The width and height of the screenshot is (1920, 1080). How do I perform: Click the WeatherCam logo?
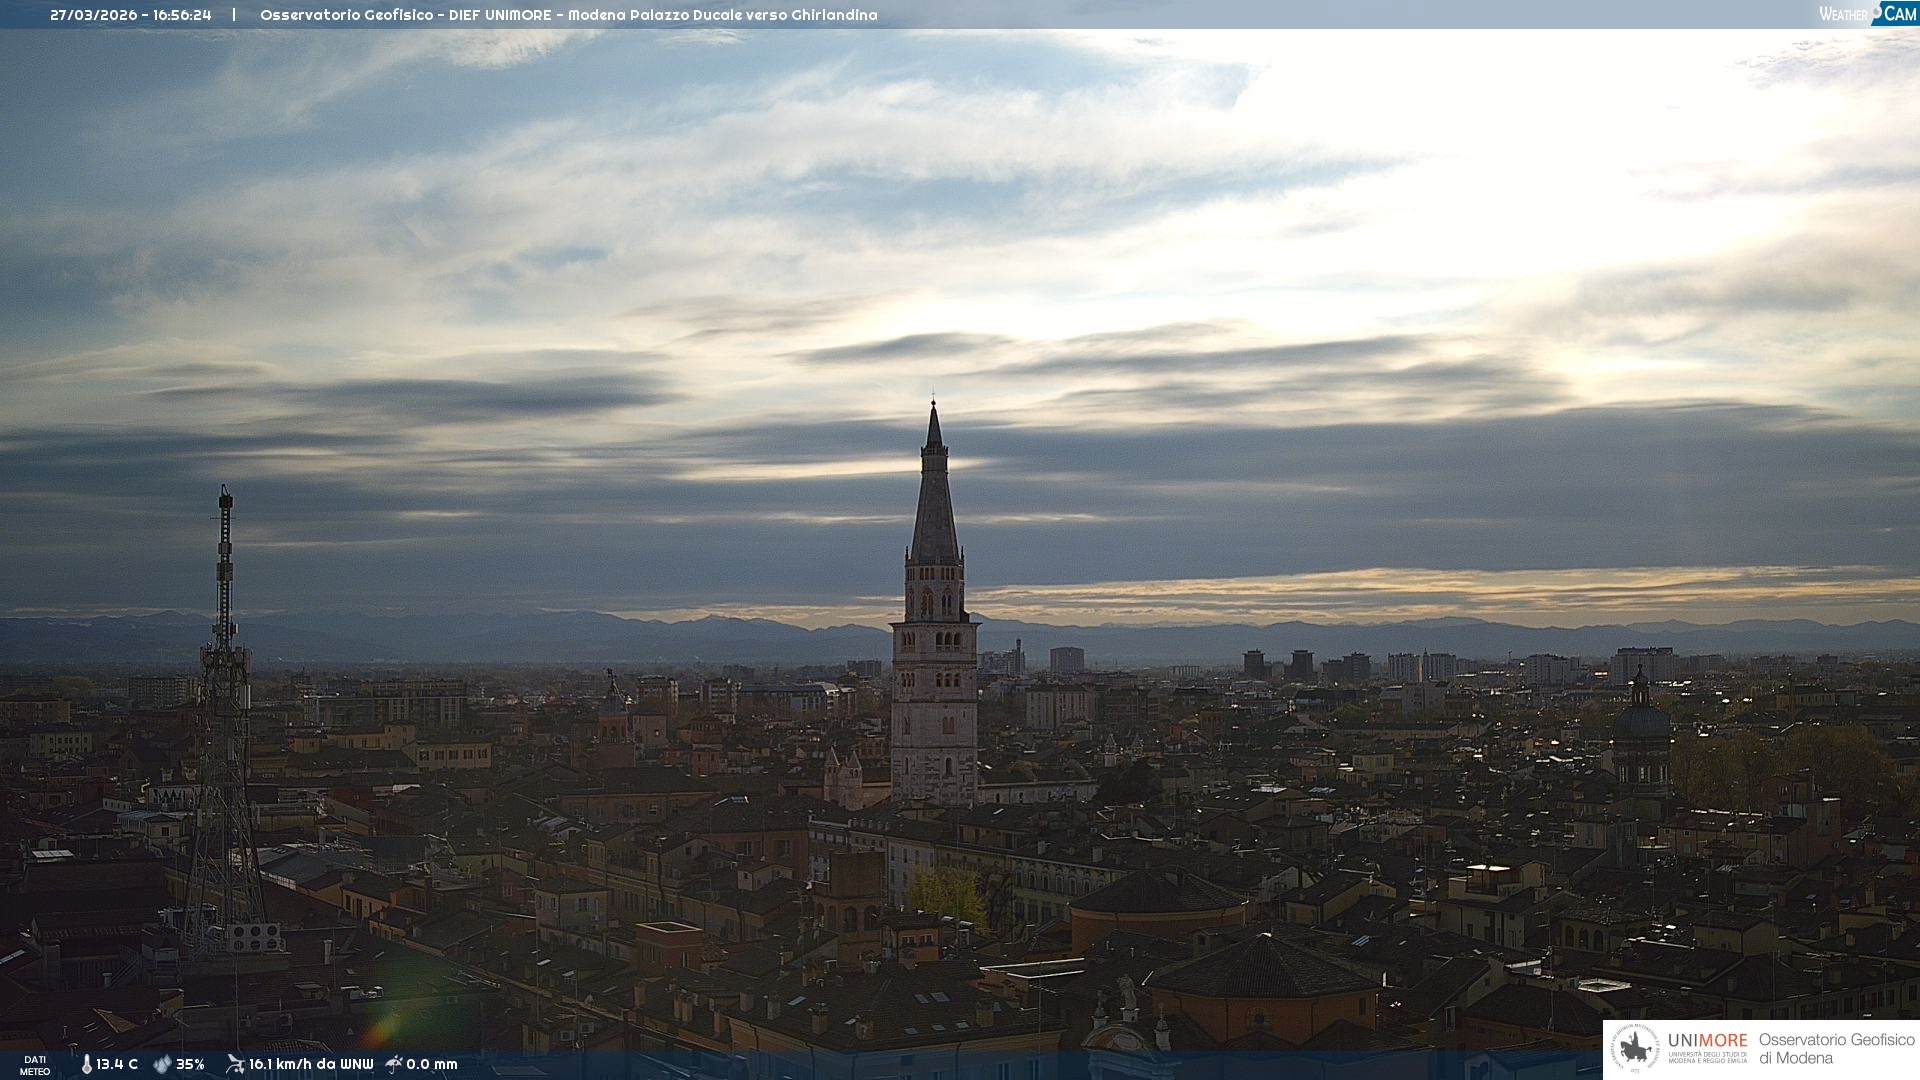pyautogui.click(x=1867, y=14)
